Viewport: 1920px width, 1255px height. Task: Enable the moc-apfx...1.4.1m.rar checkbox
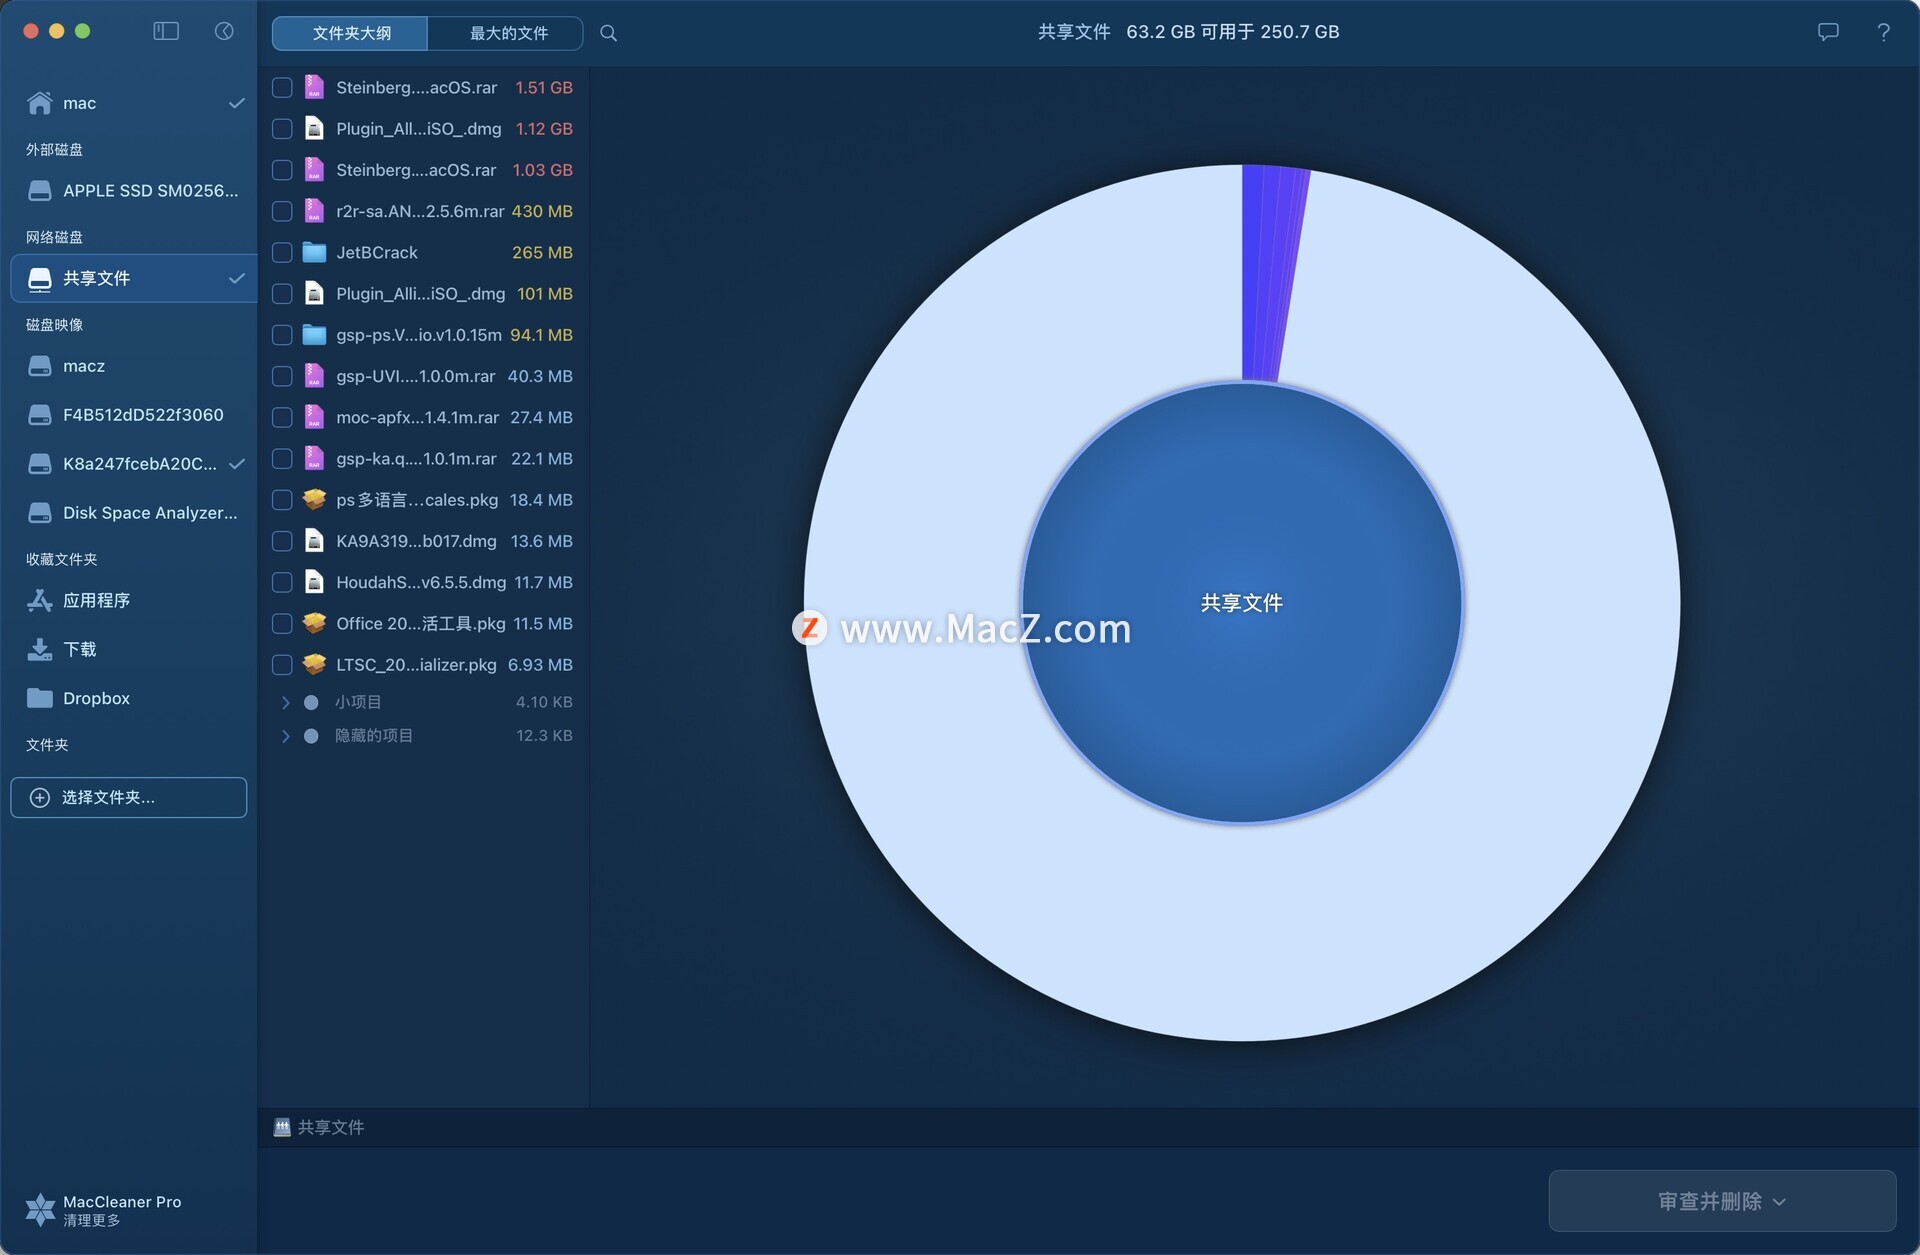(282, 417)
